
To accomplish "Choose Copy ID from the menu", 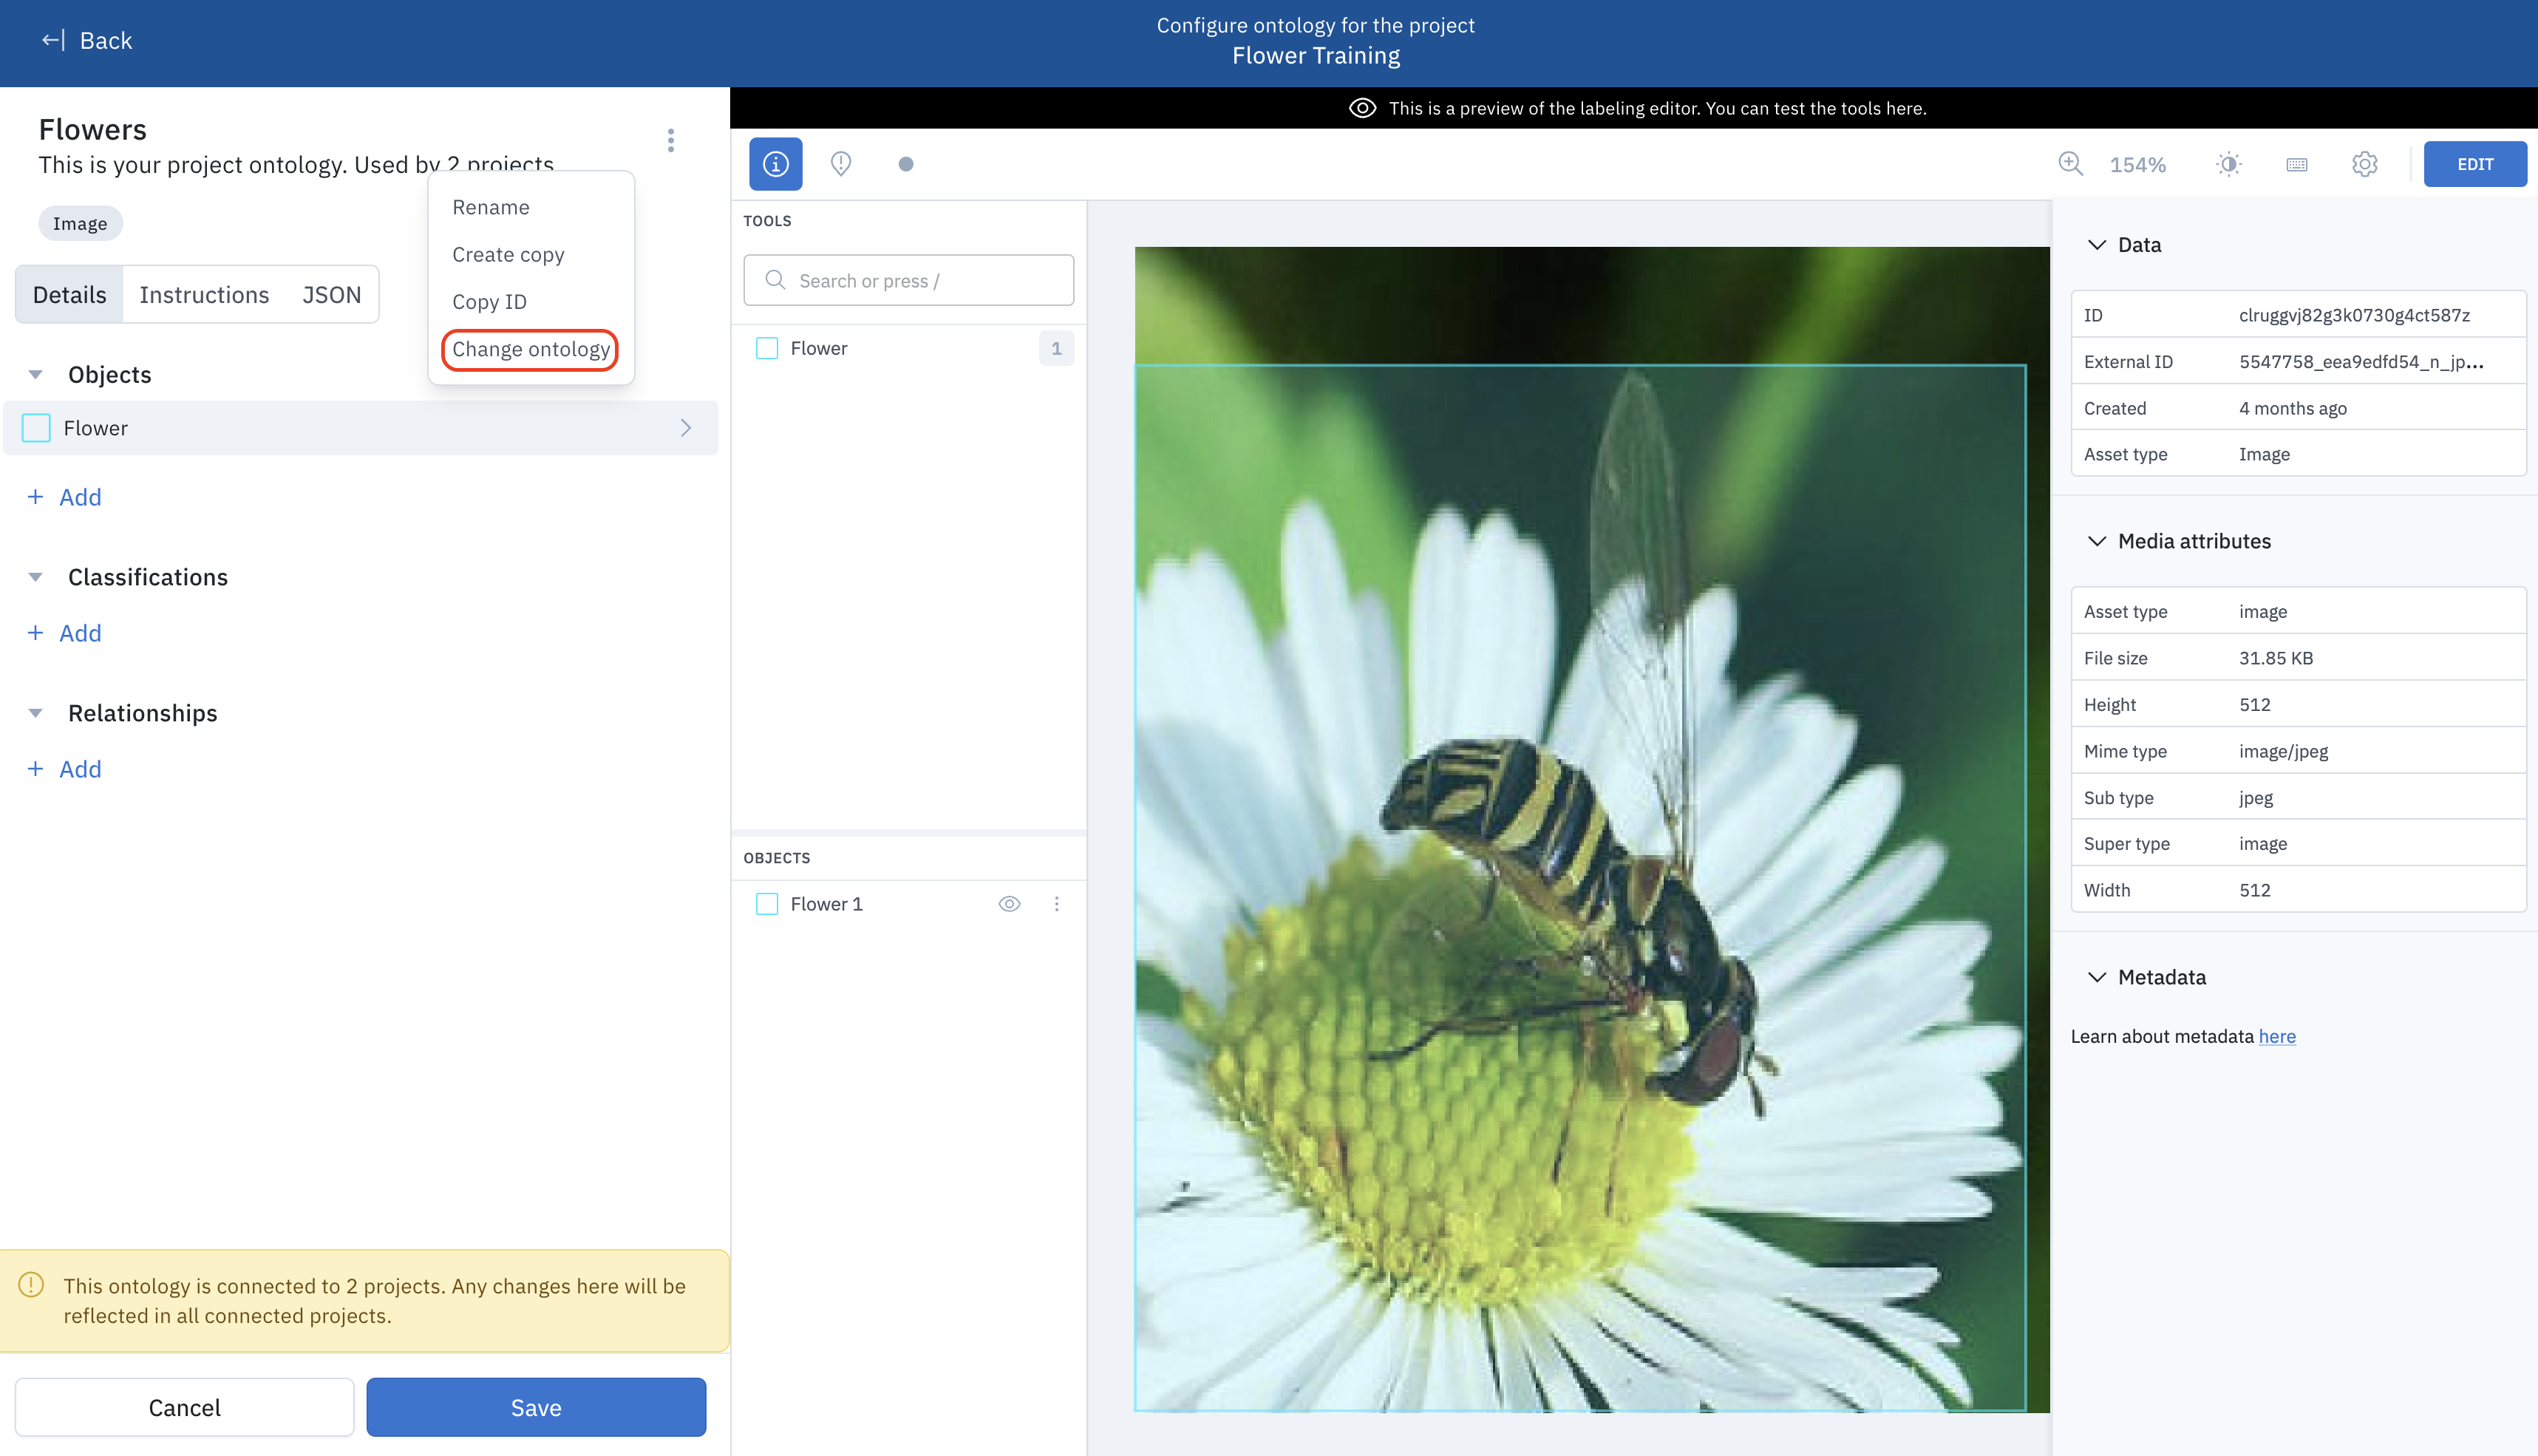I will pyautogui.click(x=489, y=302).
